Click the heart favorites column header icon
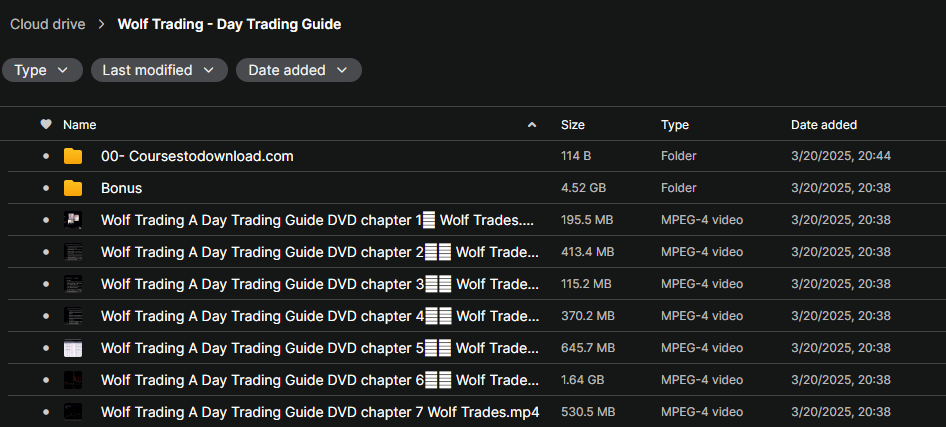This screenshot has height=427, width=946. tap(46, 125)
